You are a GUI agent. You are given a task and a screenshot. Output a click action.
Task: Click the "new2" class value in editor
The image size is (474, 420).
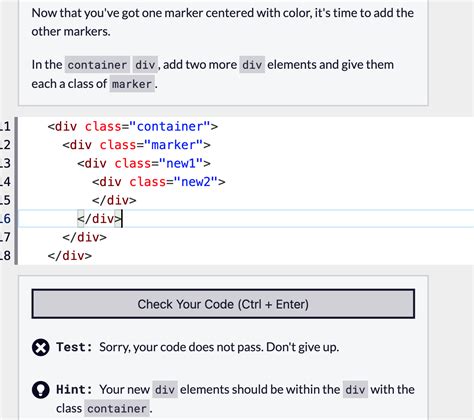pyautogui.click(x=196, y=182)
